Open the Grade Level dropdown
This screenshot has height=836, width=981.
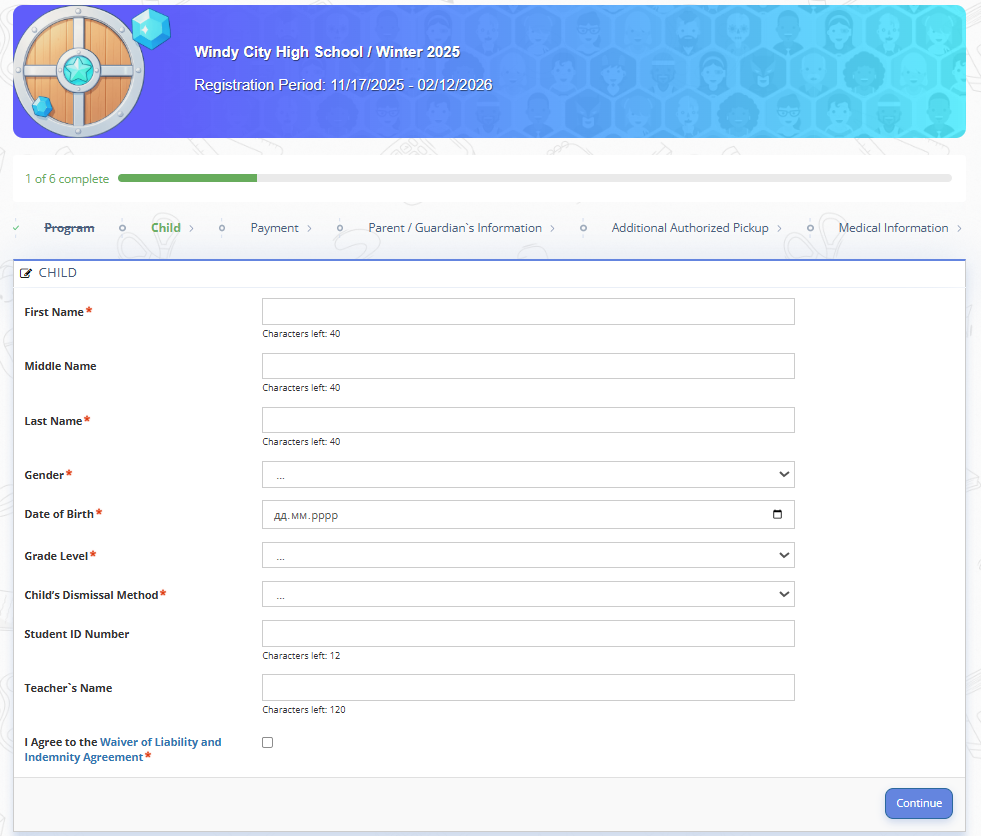point(528,554)
